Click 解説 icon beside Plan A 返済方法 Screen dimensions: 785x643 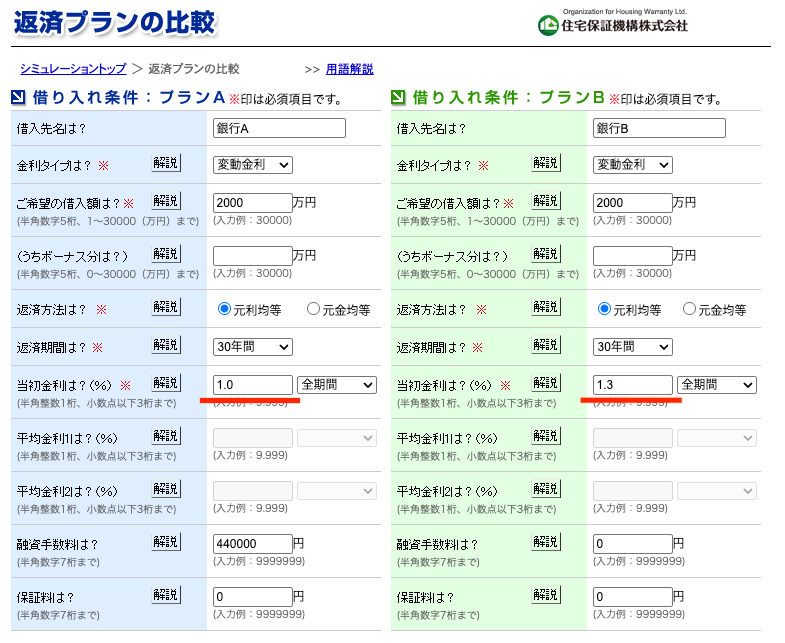coord(166,308)
